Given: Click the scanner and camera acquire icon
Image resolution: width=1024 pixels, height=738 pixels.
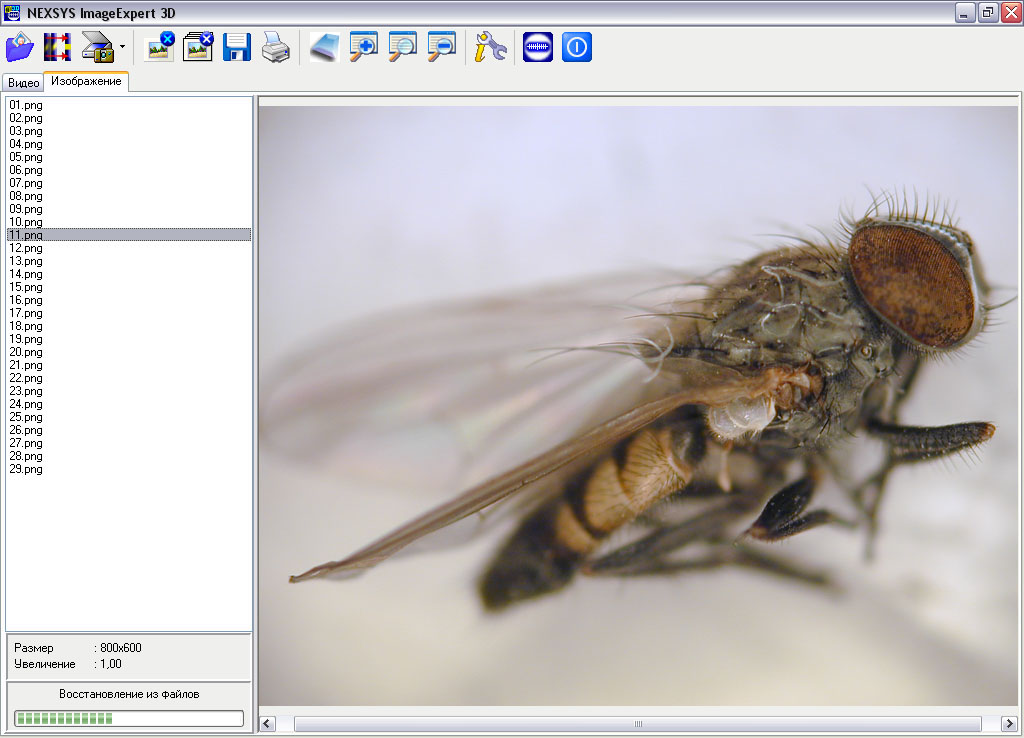Looking at the screenshot, I should click(98, 47).
